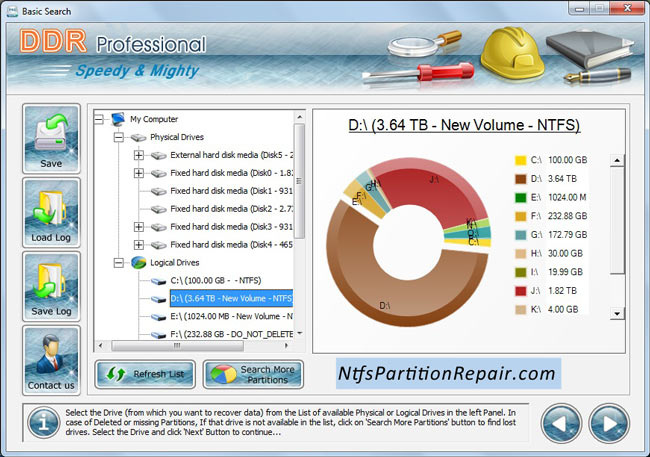Collapse the My Computer tree node

pyautogui.click(x=99, y=119)
